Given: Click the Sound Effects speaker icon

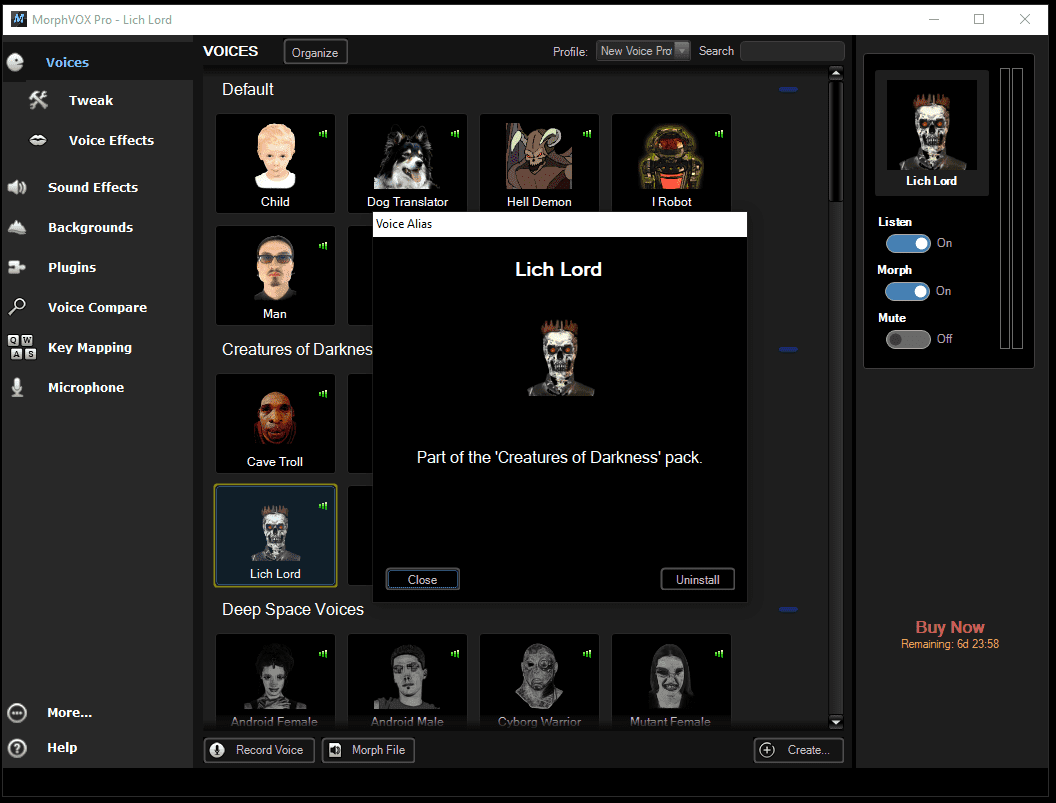Looking at the screenshot, I should [17, 187].
